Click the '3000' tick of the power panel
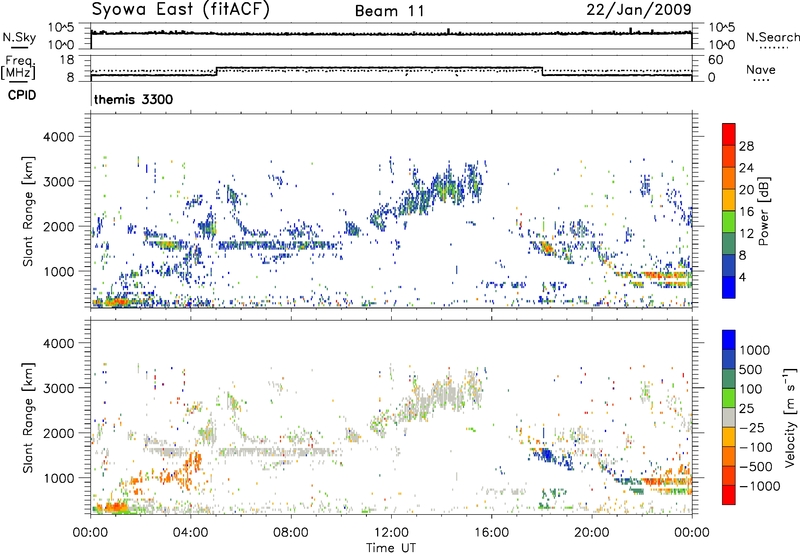This screenshot has height=554, width=800. click(x=58, y=182)
